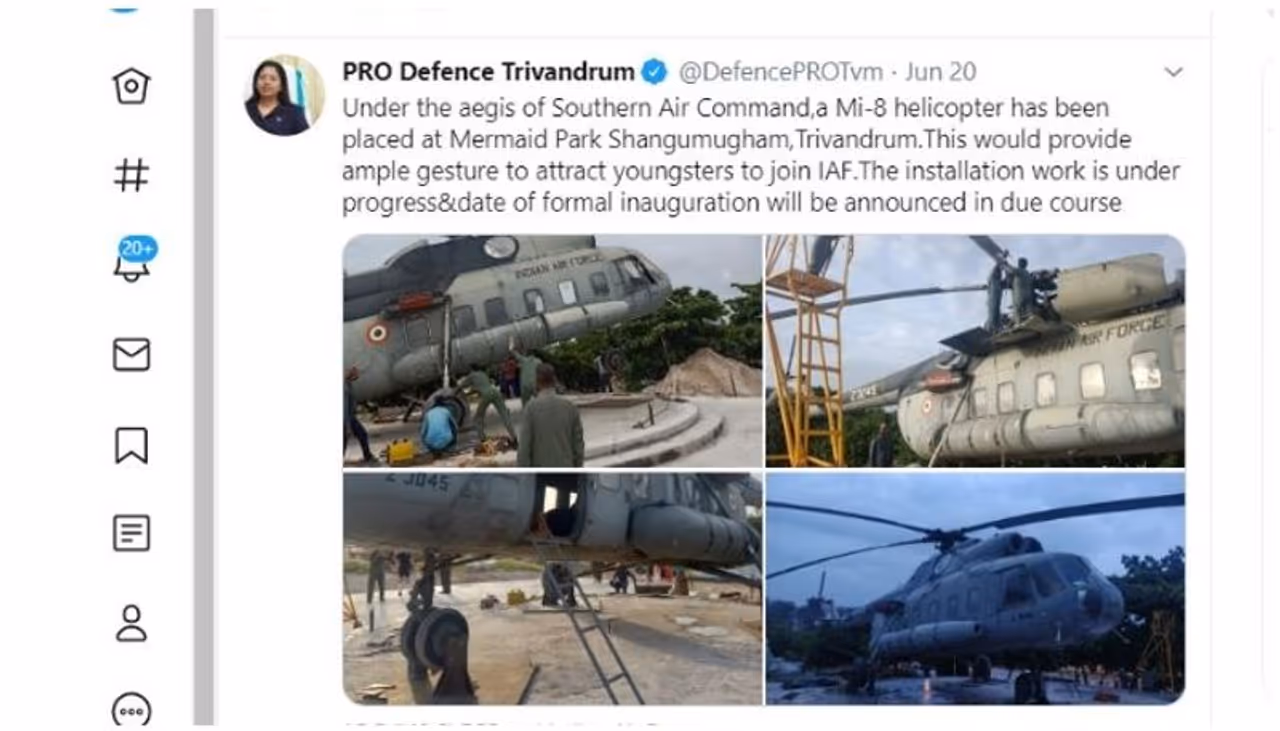View PRO Defence Trivandrum avatar photo
Viewport: 1280px width, 731px height.
284,95
